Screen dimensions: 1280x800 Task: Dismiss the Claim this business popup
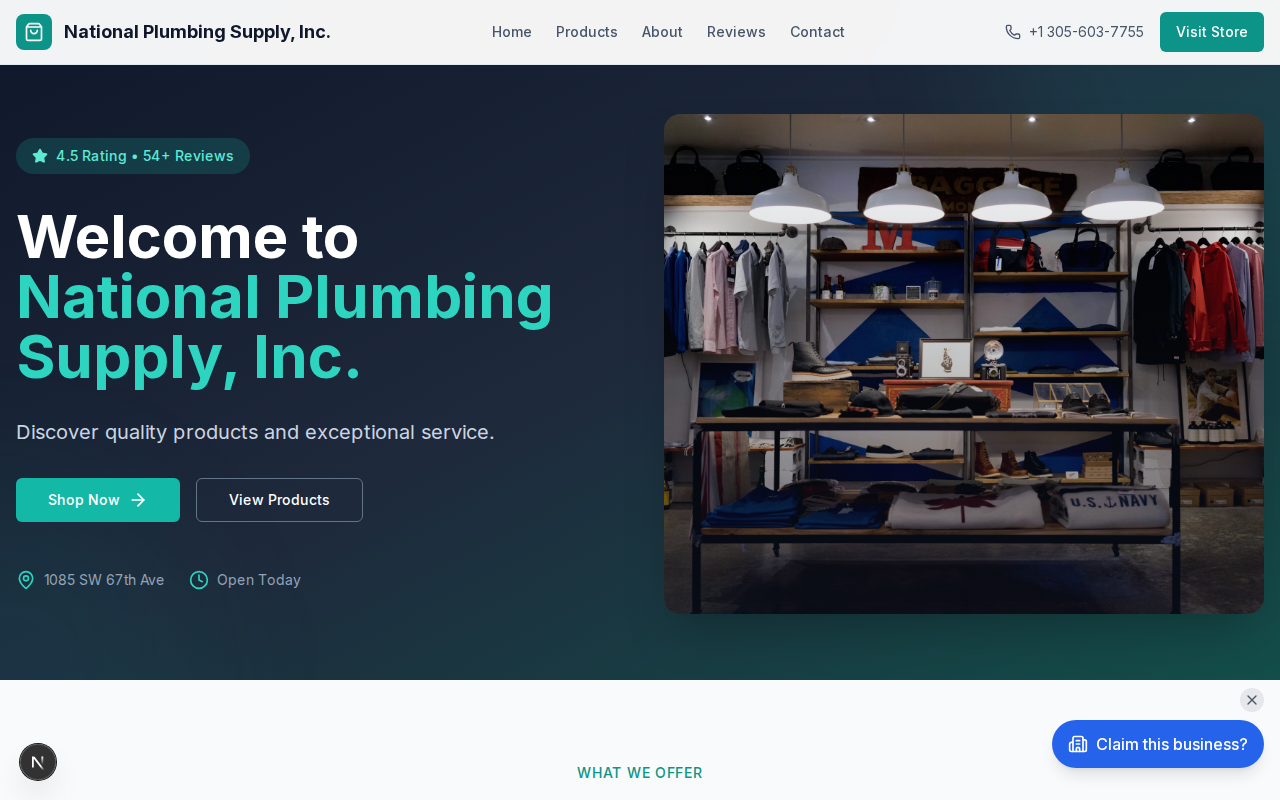(1252, 700)
